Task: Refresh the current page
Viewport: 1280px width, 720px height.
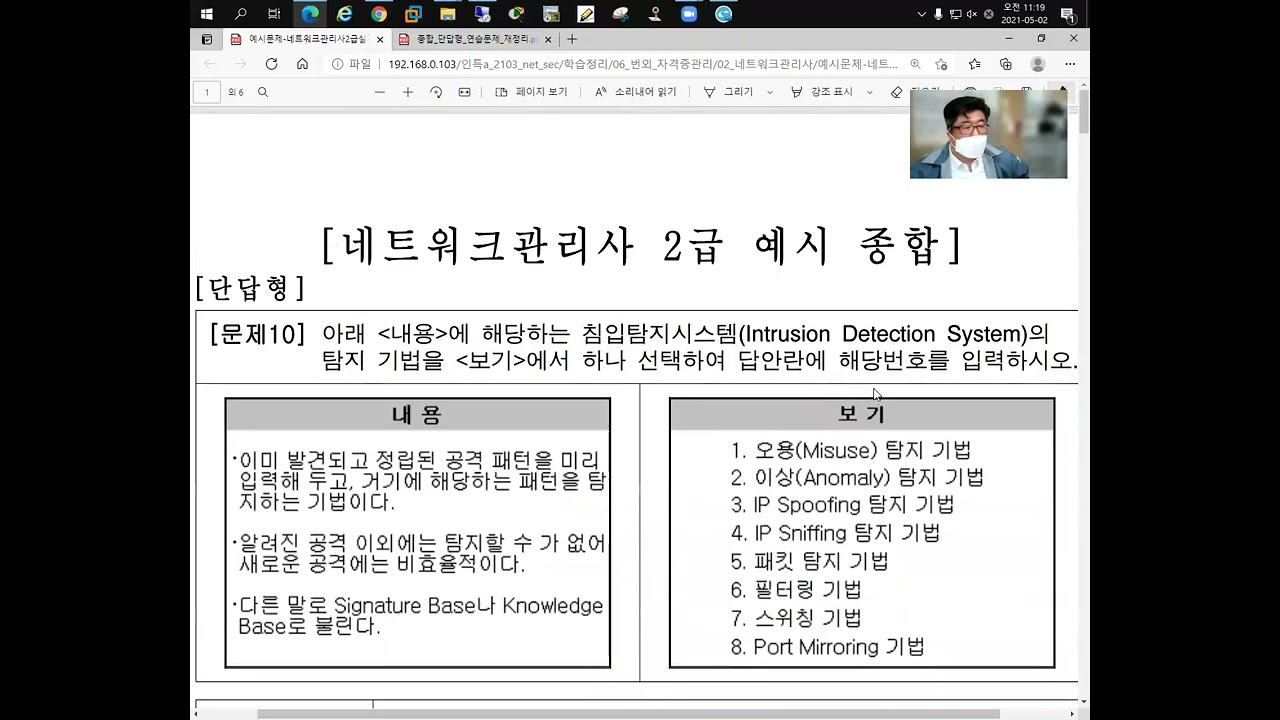Action: point(271,64)
